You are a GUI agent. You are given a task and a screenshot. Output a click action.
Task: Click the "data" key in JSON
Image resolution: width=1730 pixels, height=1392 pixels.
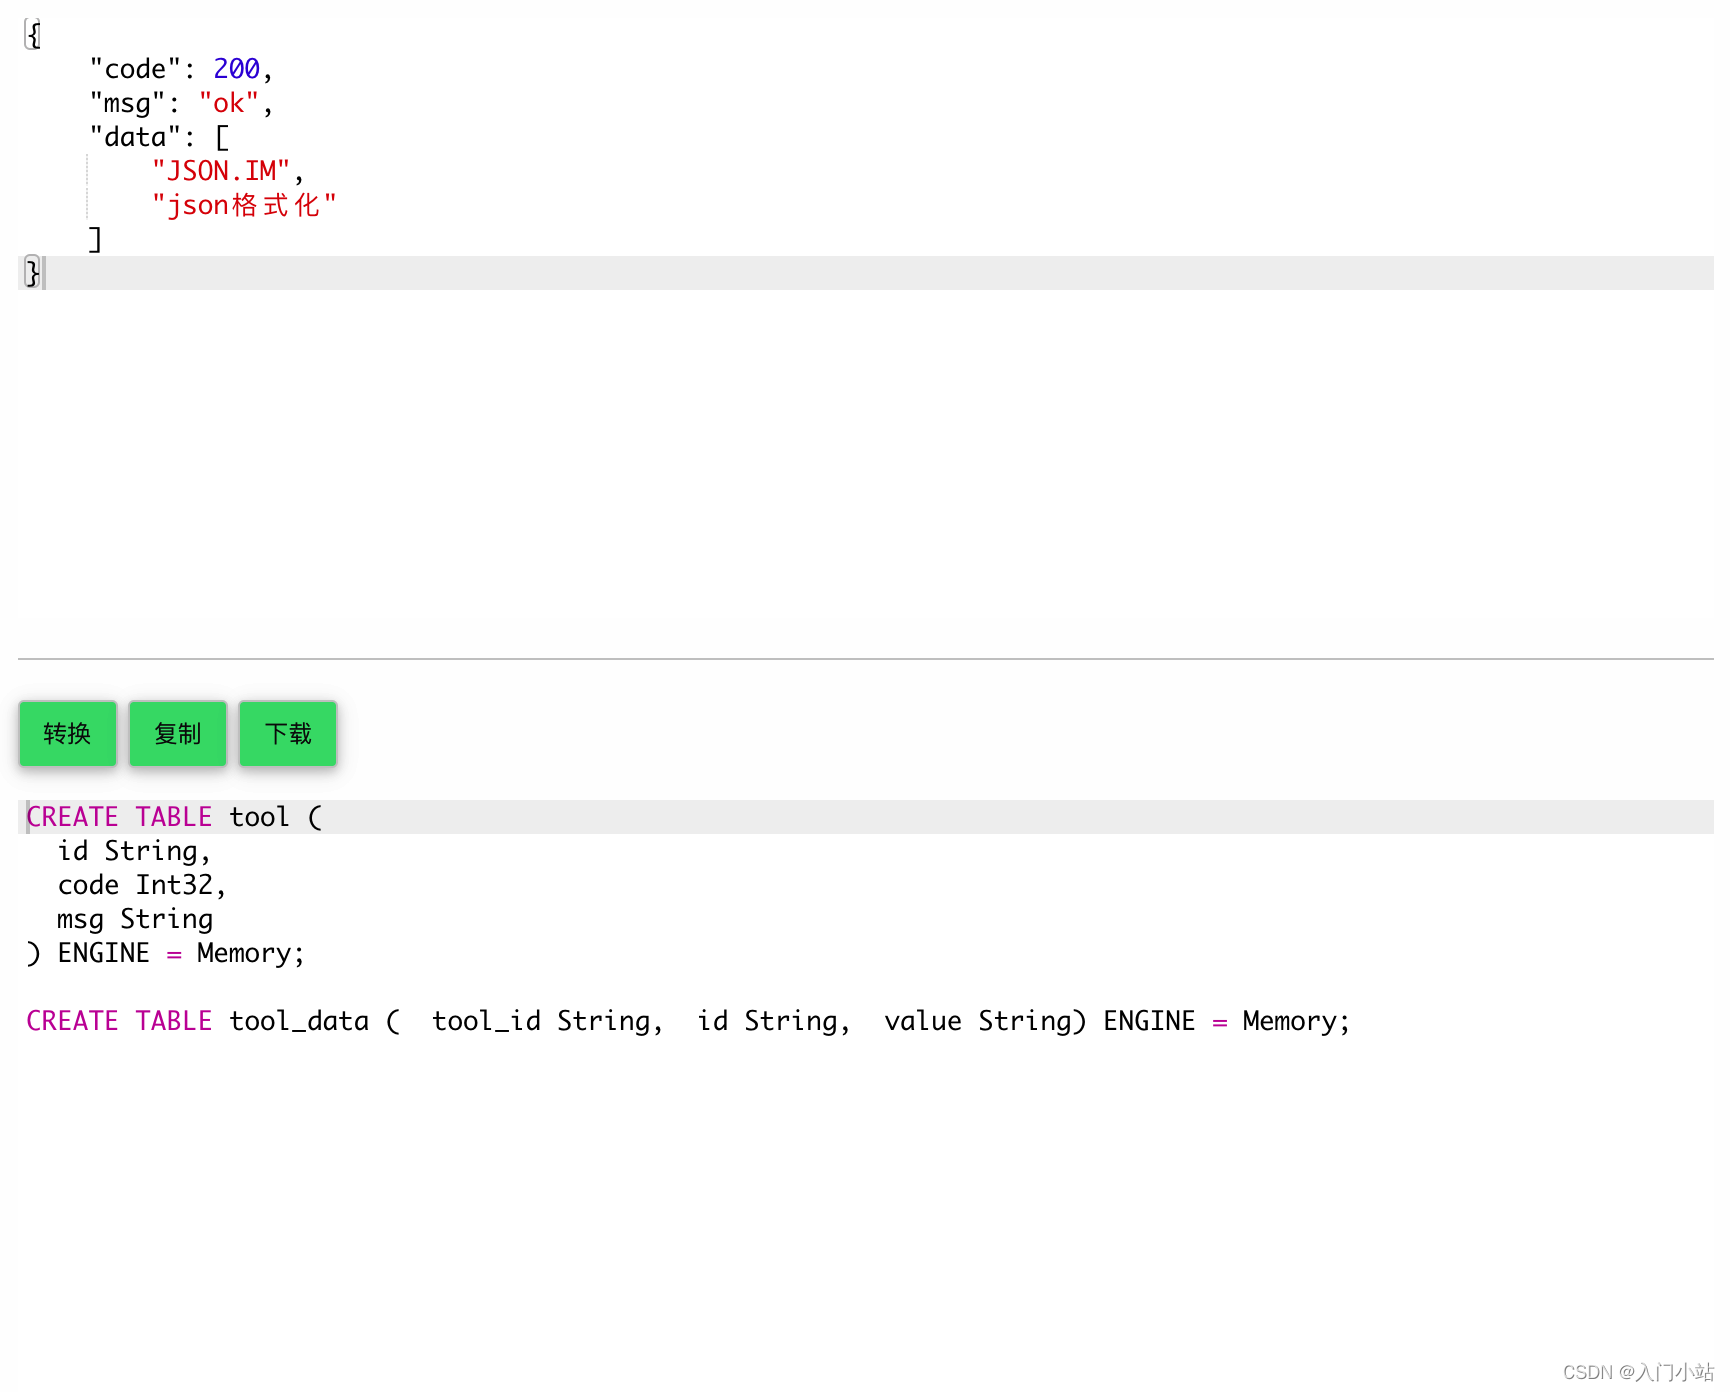point(135,137)
